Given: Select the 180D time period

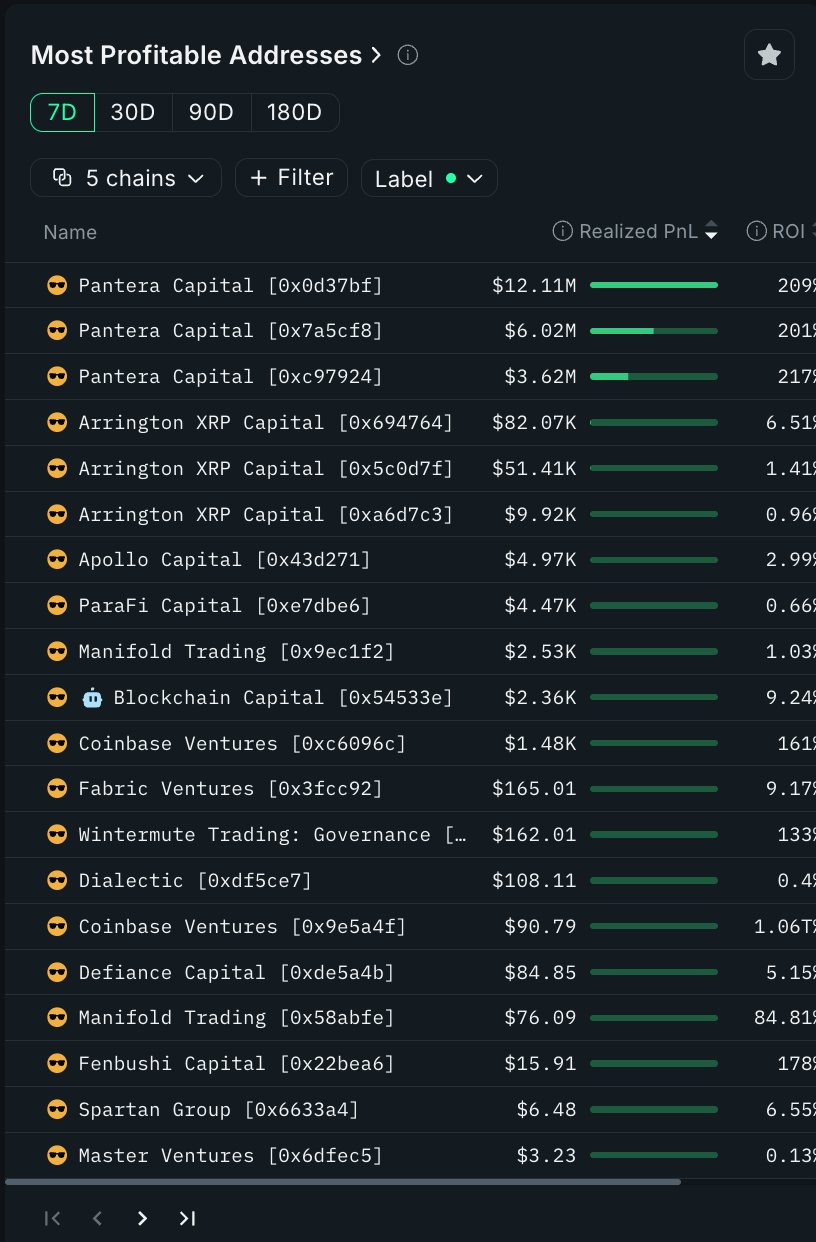Looking at the screenshot, I should click(x=295, y=112).
